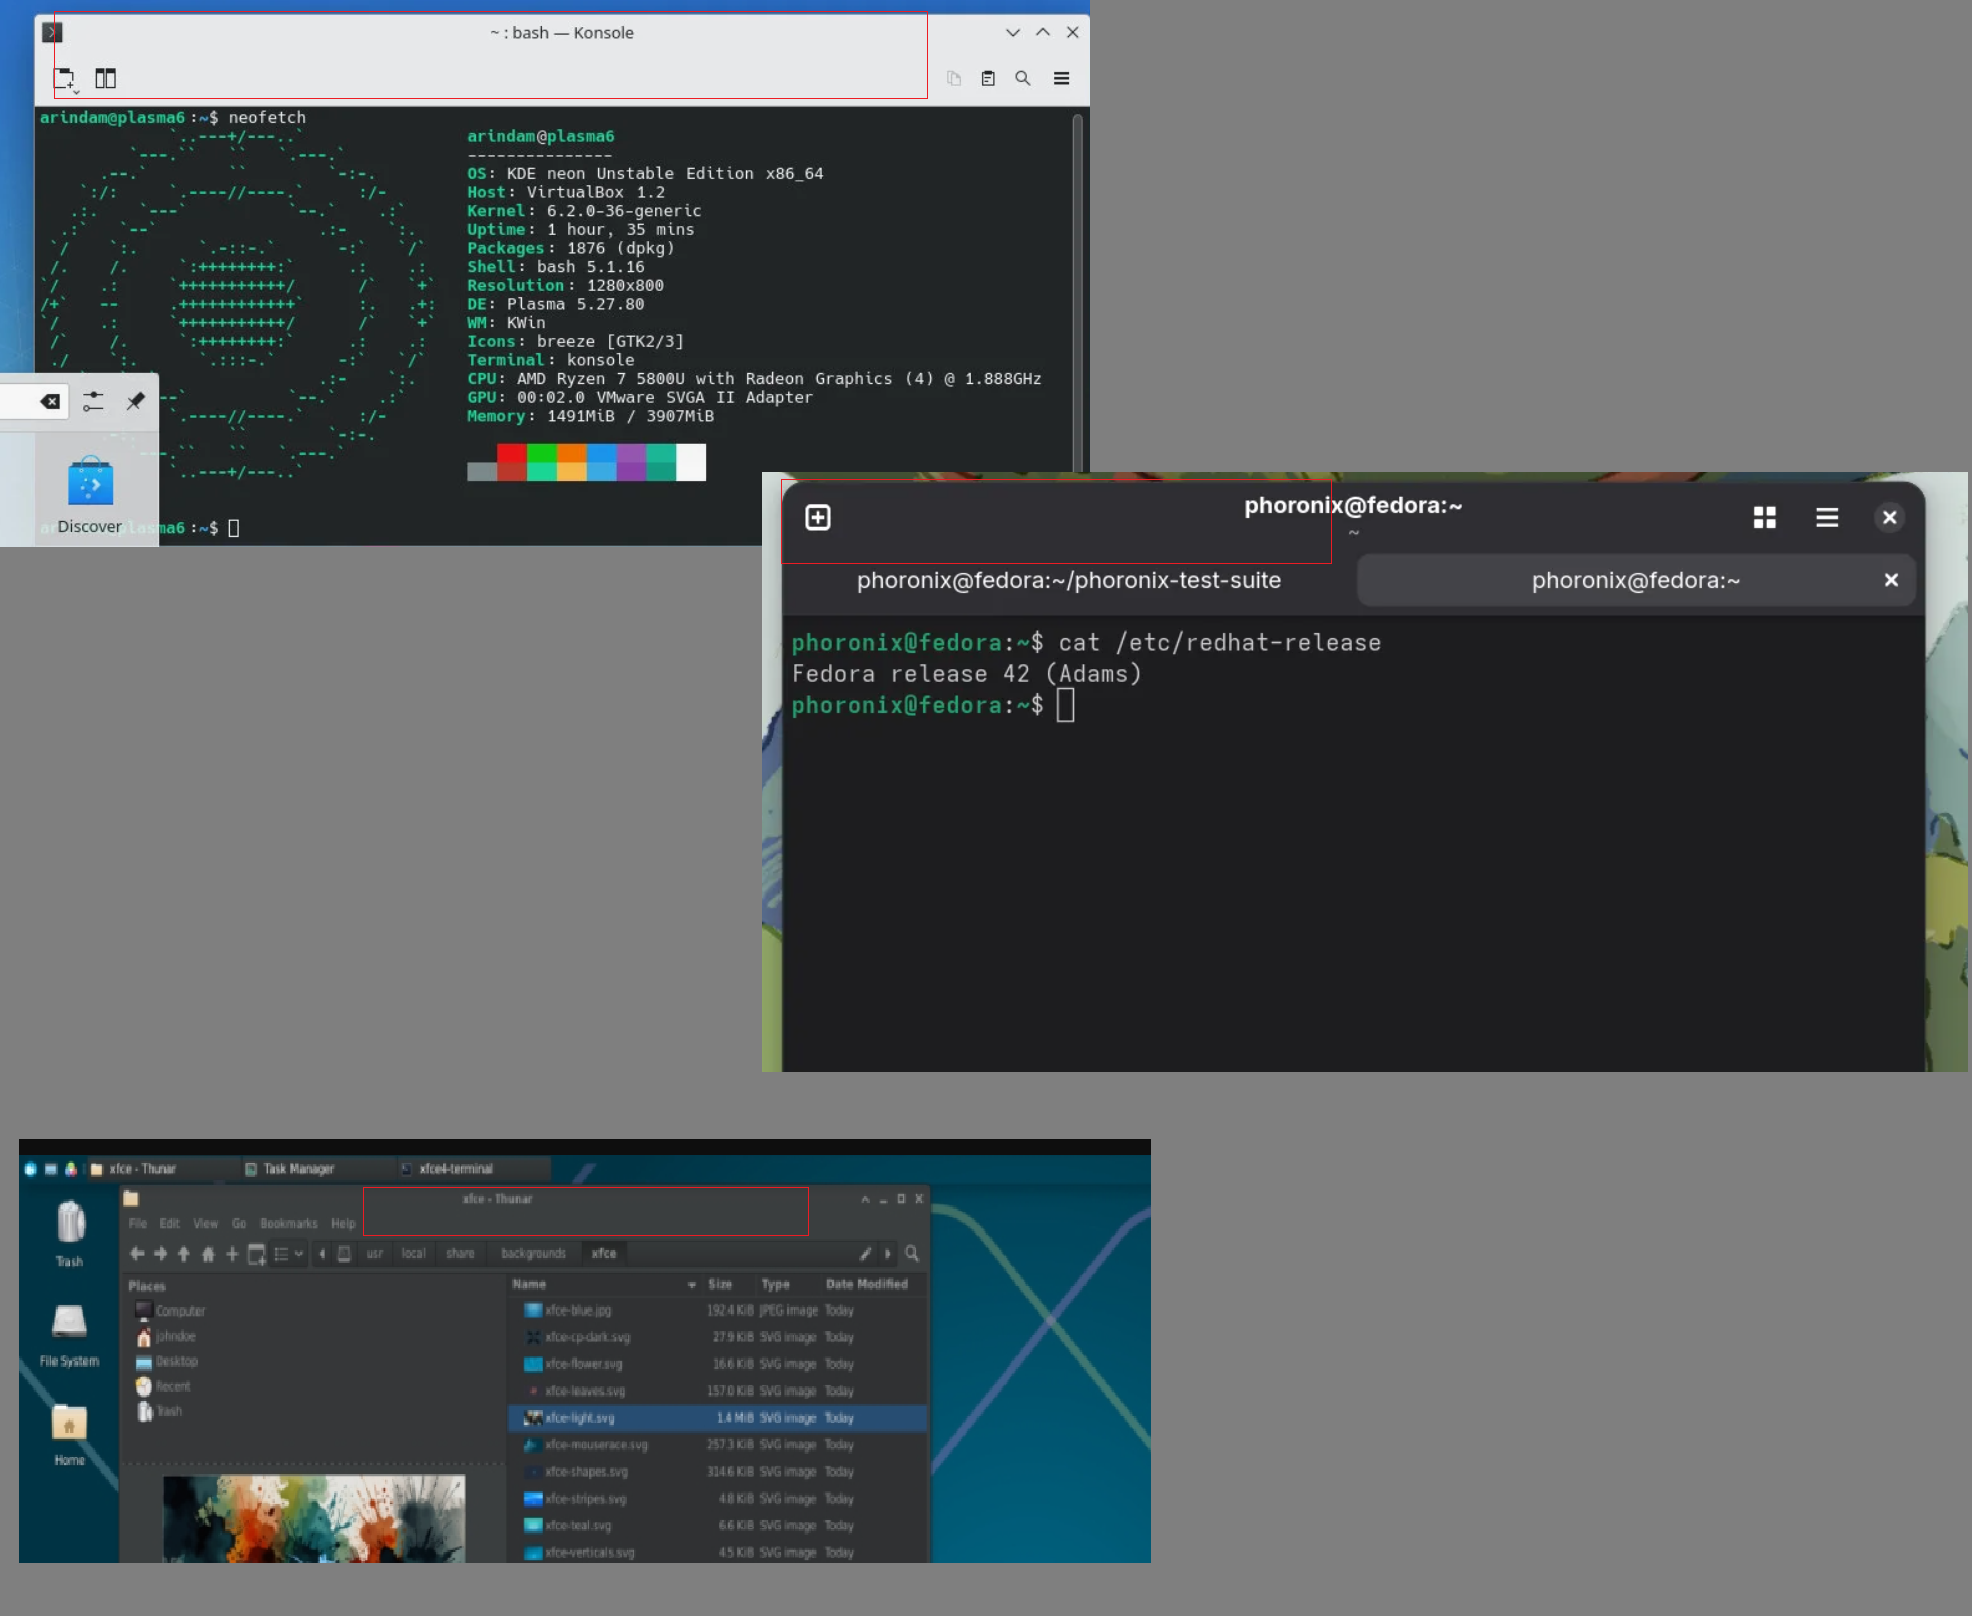This screenshot has width=1972, height=1616.
Task: Add a new tab in the Fedora terminal
Action: pos(818,517)
